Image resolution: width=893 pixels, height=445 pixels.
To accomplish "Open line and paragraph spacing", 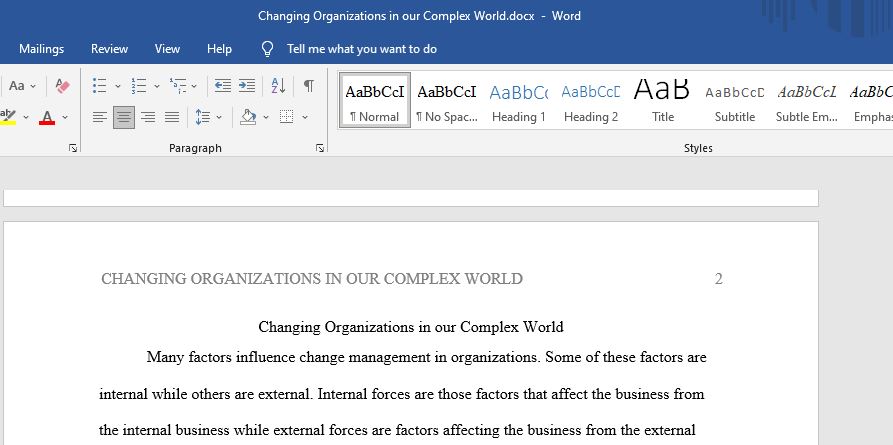I will tap(203, 117).
